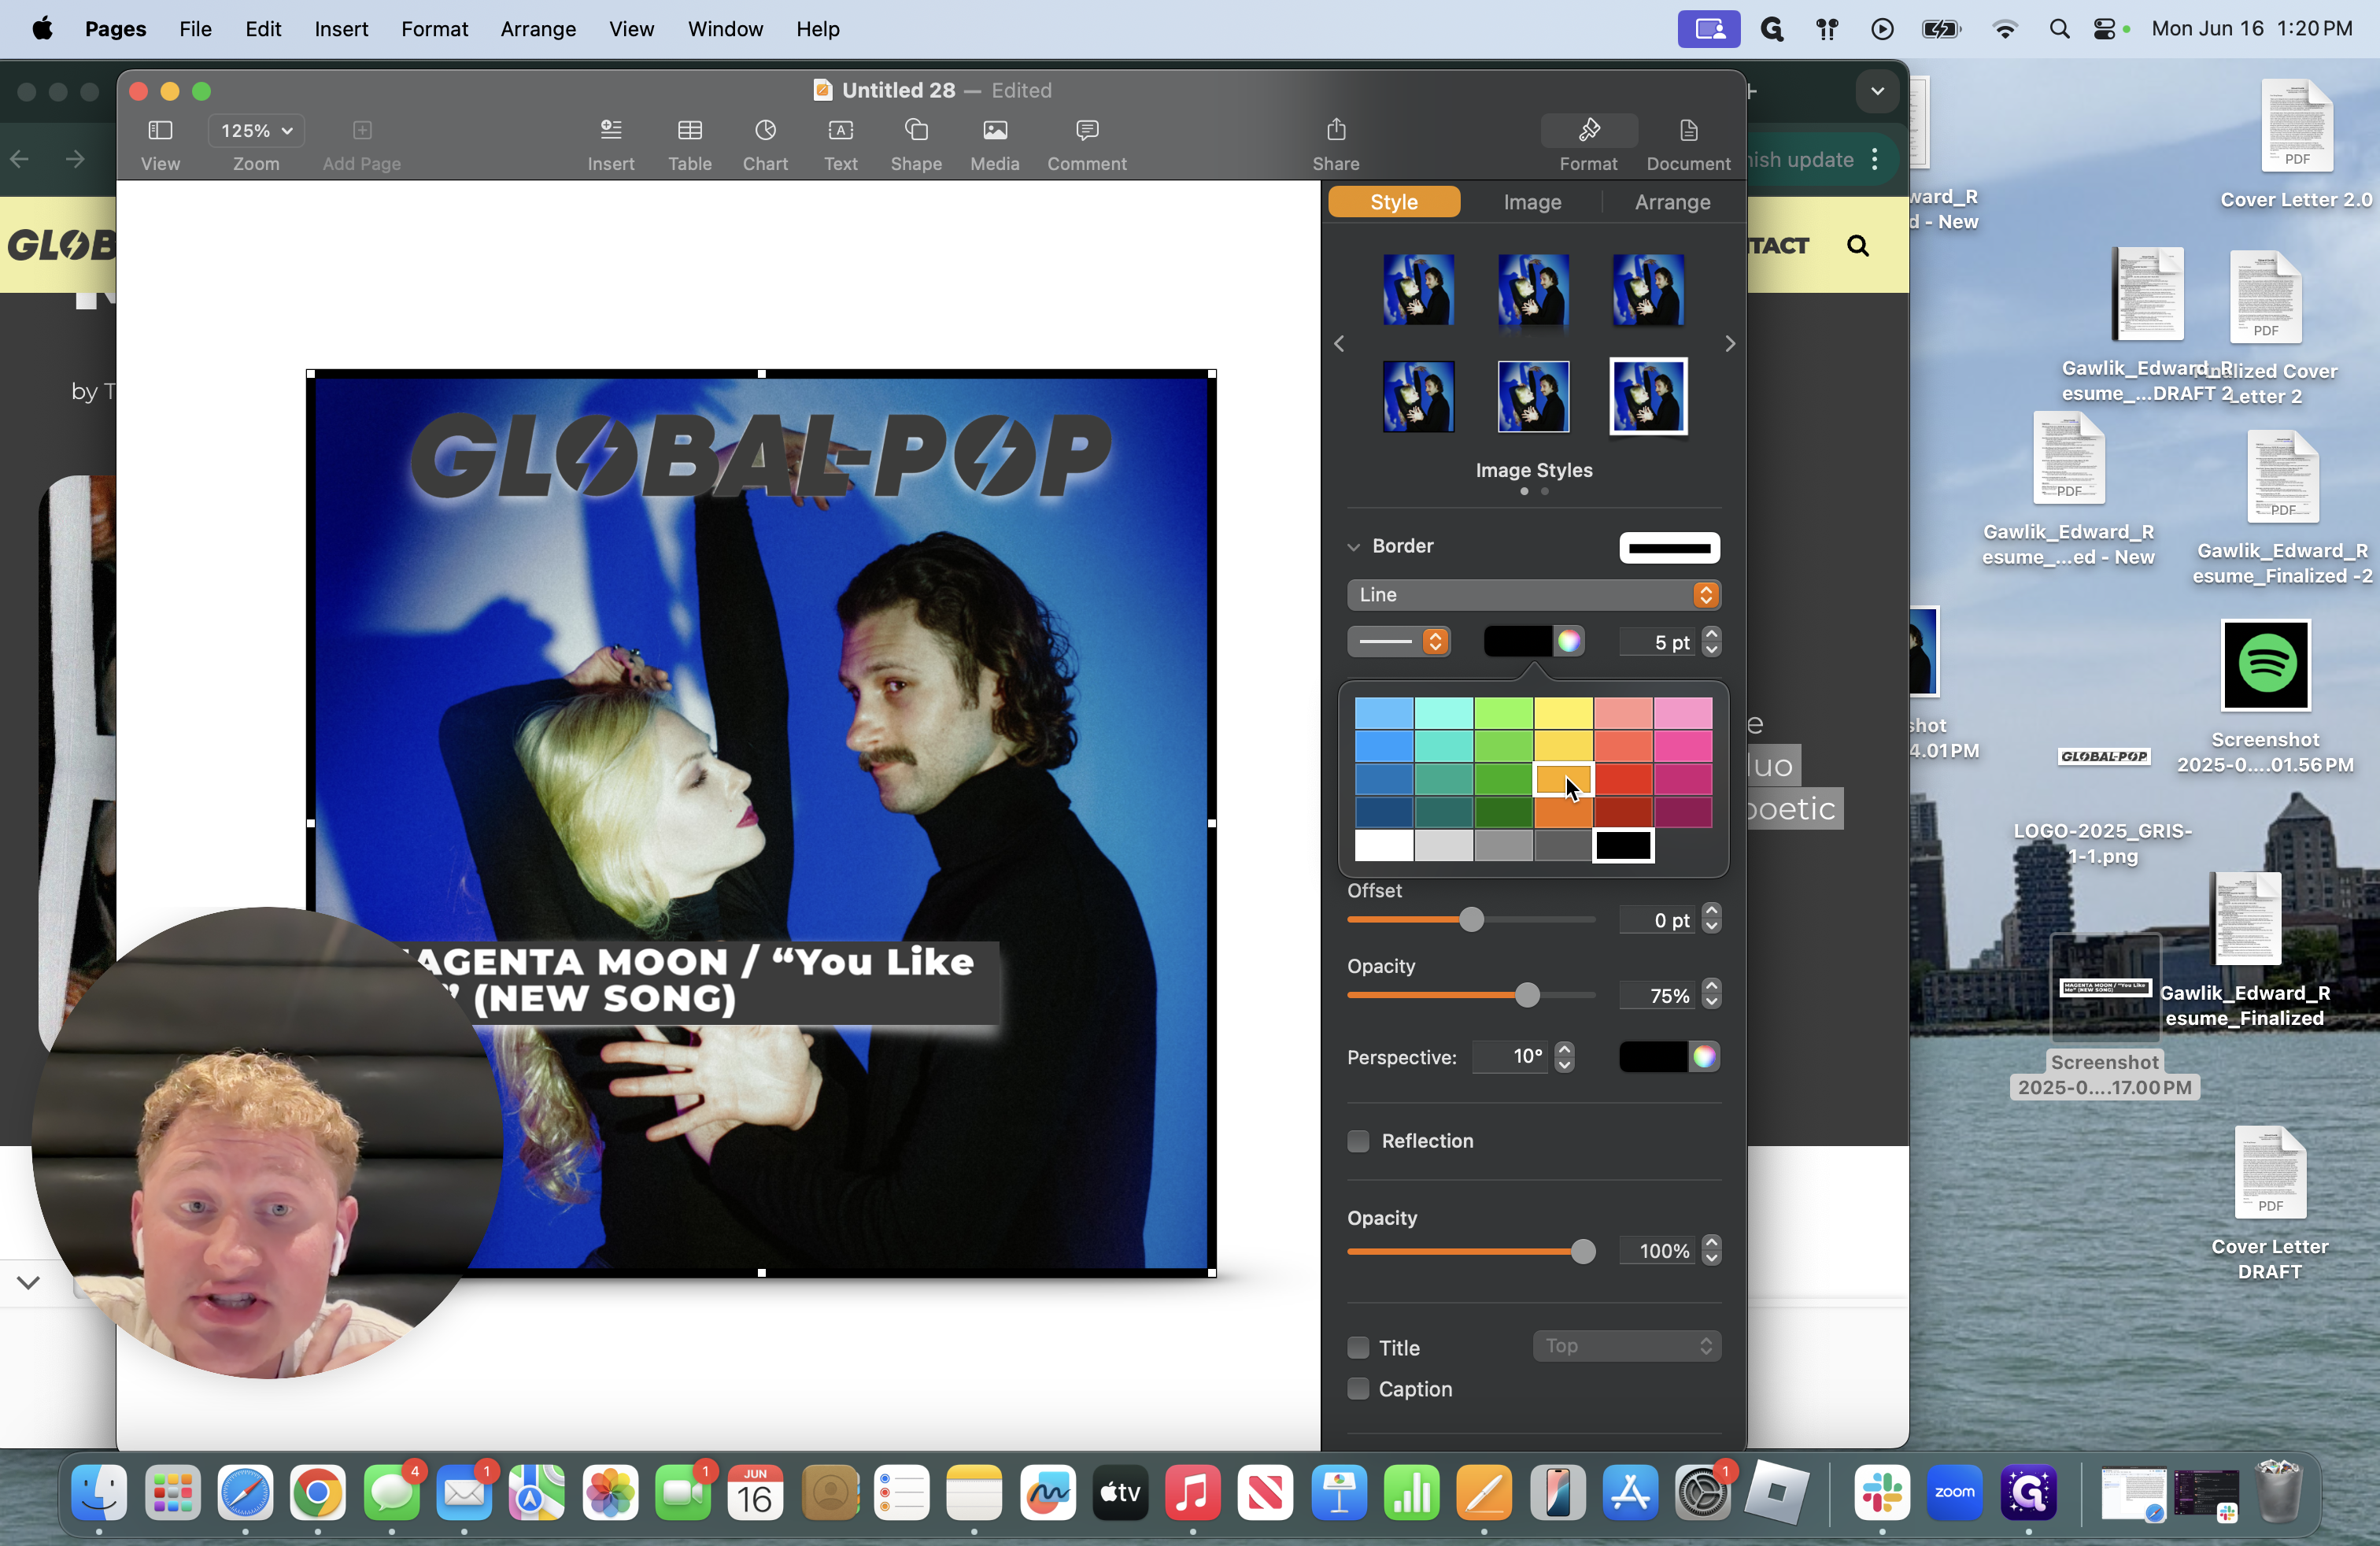This screenshot has width=2380, height=1546.
Task: Open the Insert menu
Action: [341, 29]
